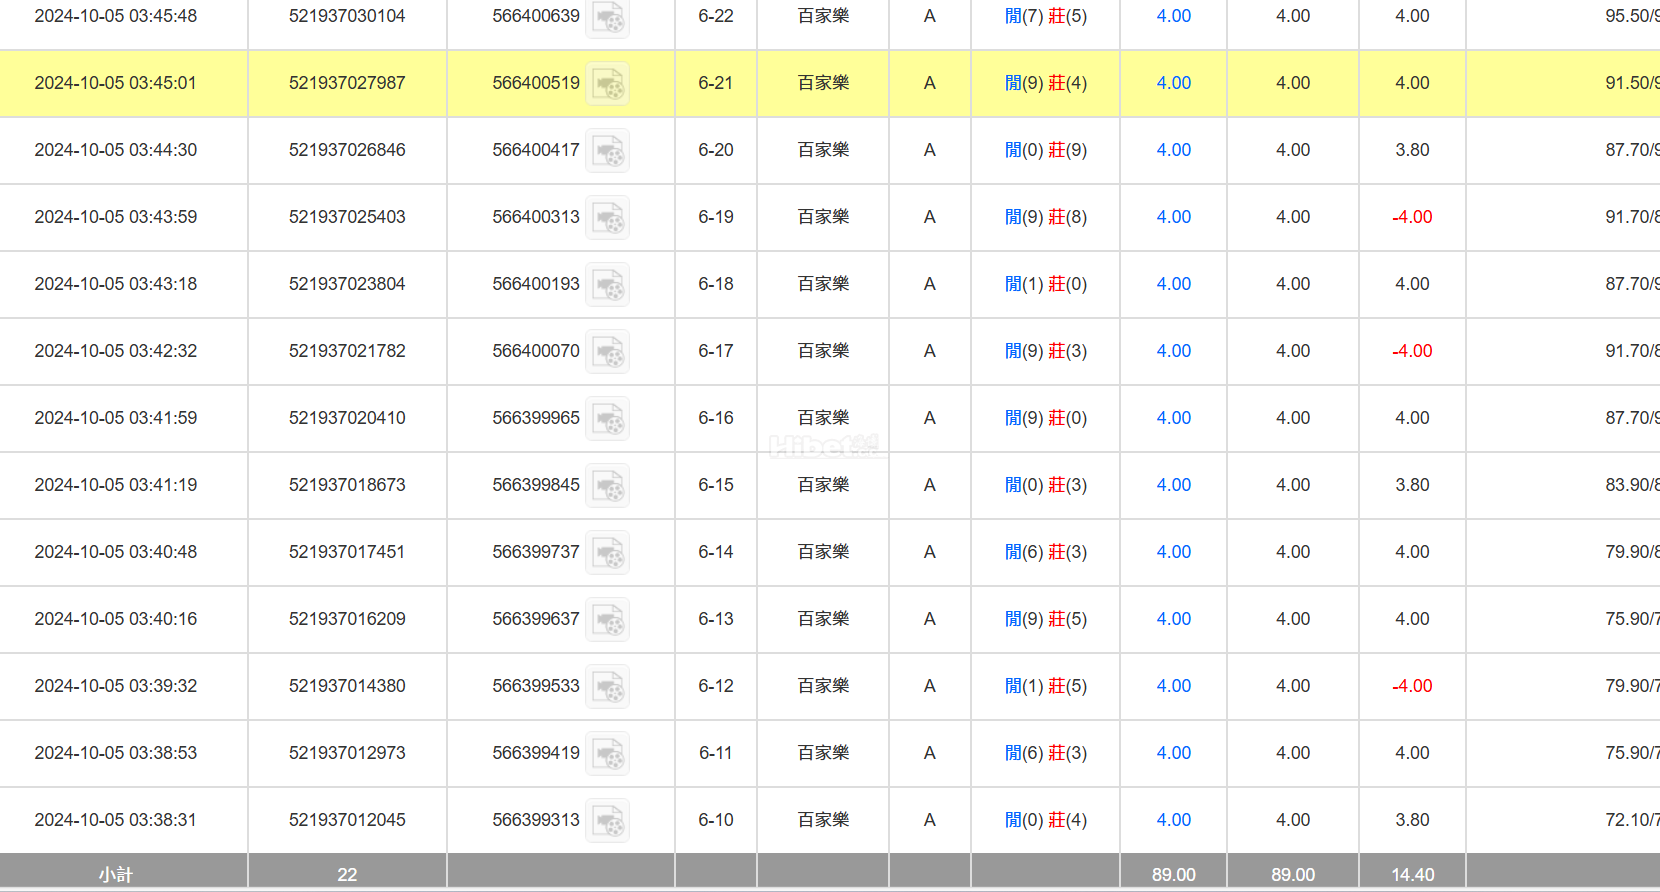Open video replay icon for round 566399637
Viewport: 1660px width, 892px height.
[x=607, y=620]
